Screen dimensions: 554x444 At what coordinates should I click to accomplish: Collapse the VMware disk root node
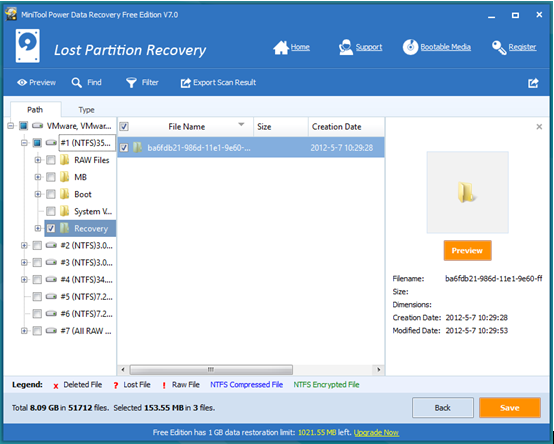pyautogui.click(x=11, y=125)
